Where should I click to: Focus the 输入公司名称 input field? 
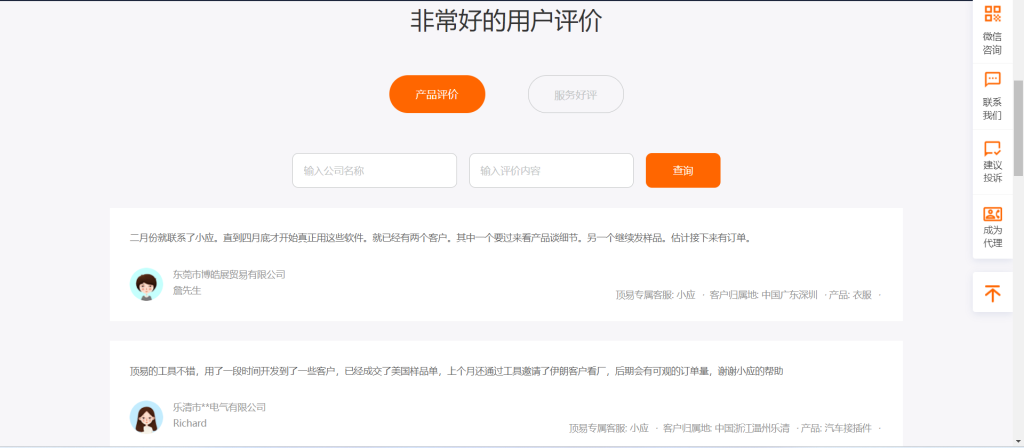pos(374,170)
